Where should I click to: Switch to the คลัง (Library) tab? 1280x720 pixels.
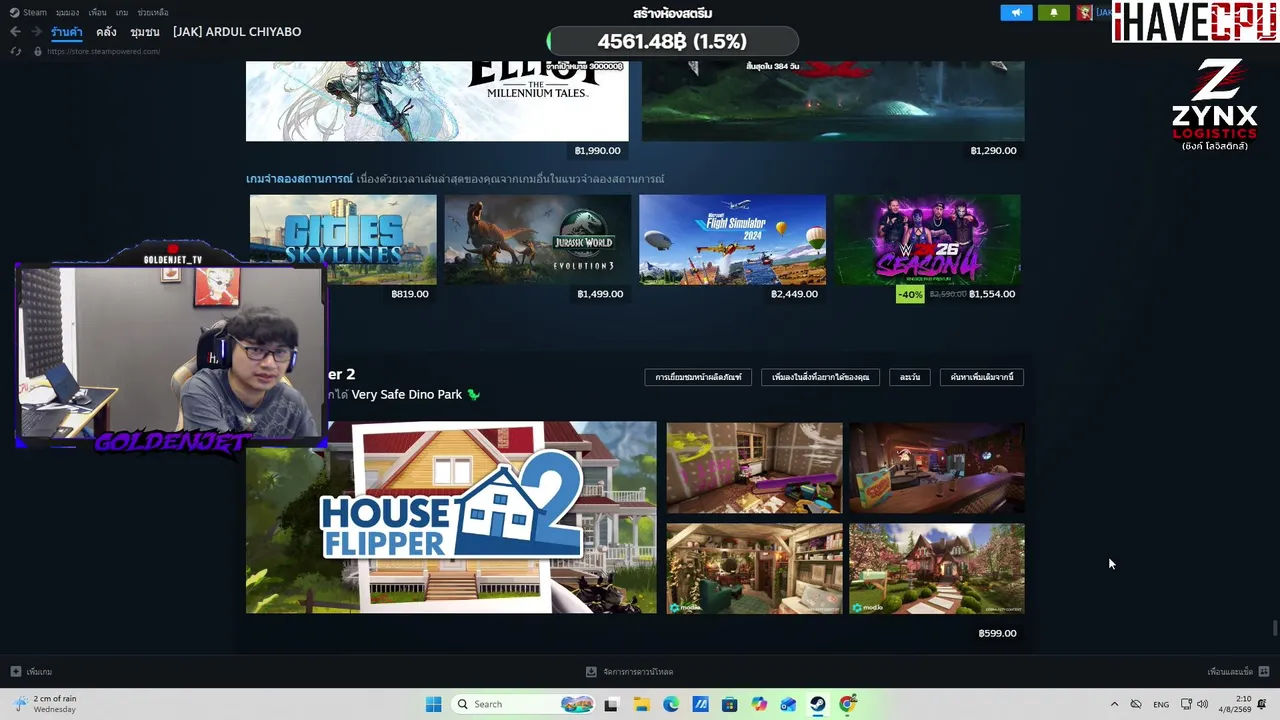(x=107, y=32)
